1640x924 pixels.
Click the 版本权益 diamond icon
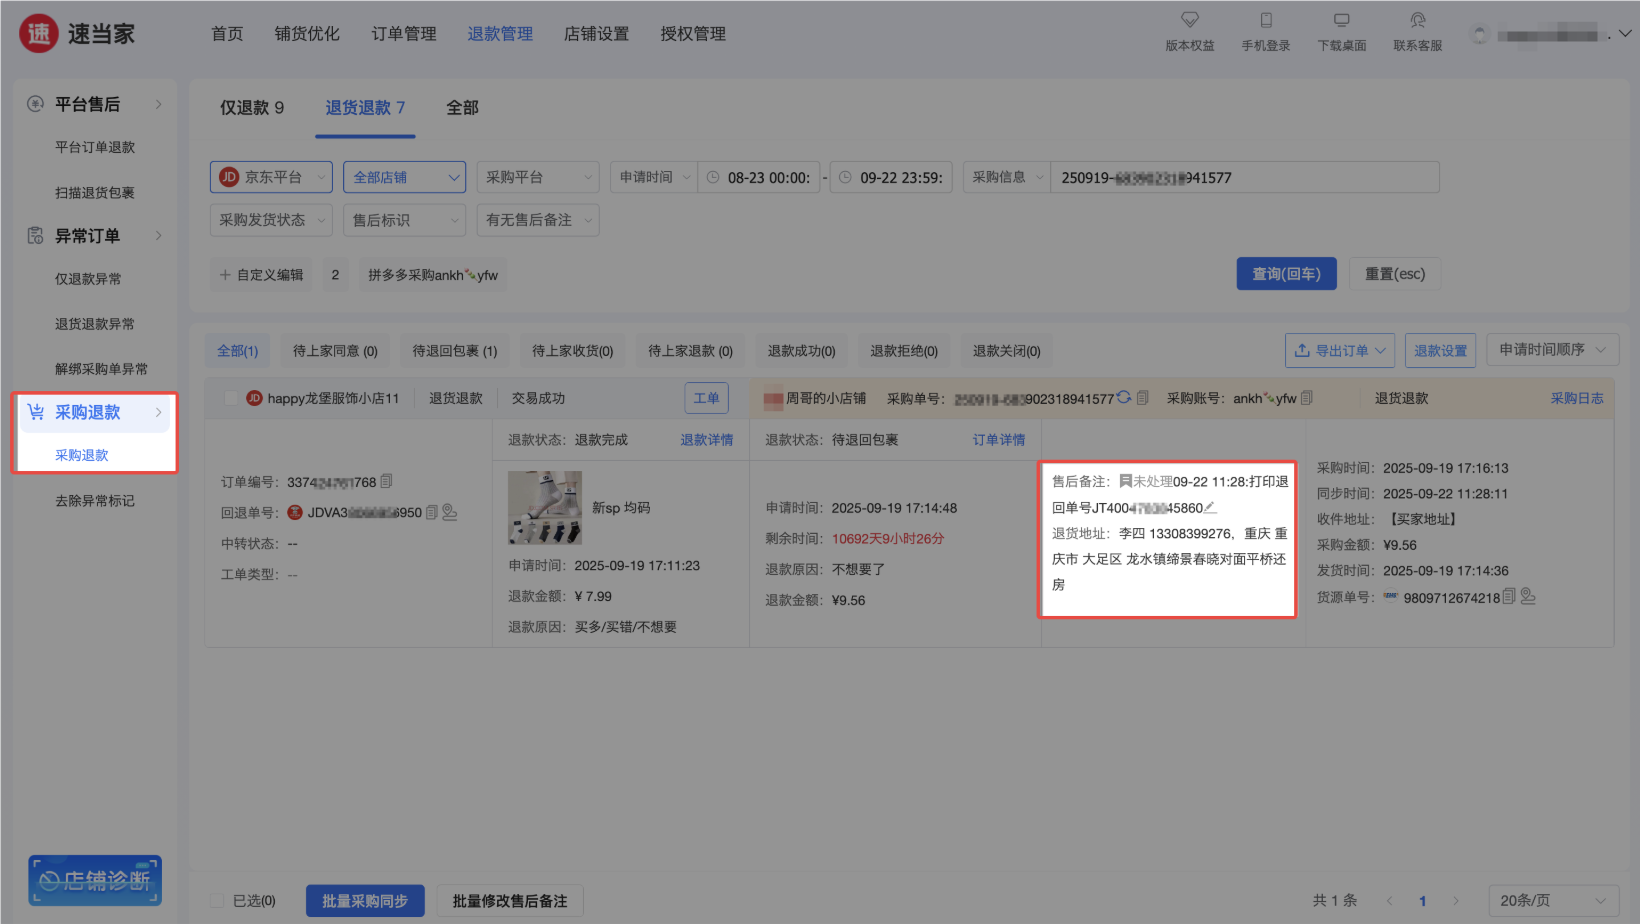[1189, 20]
